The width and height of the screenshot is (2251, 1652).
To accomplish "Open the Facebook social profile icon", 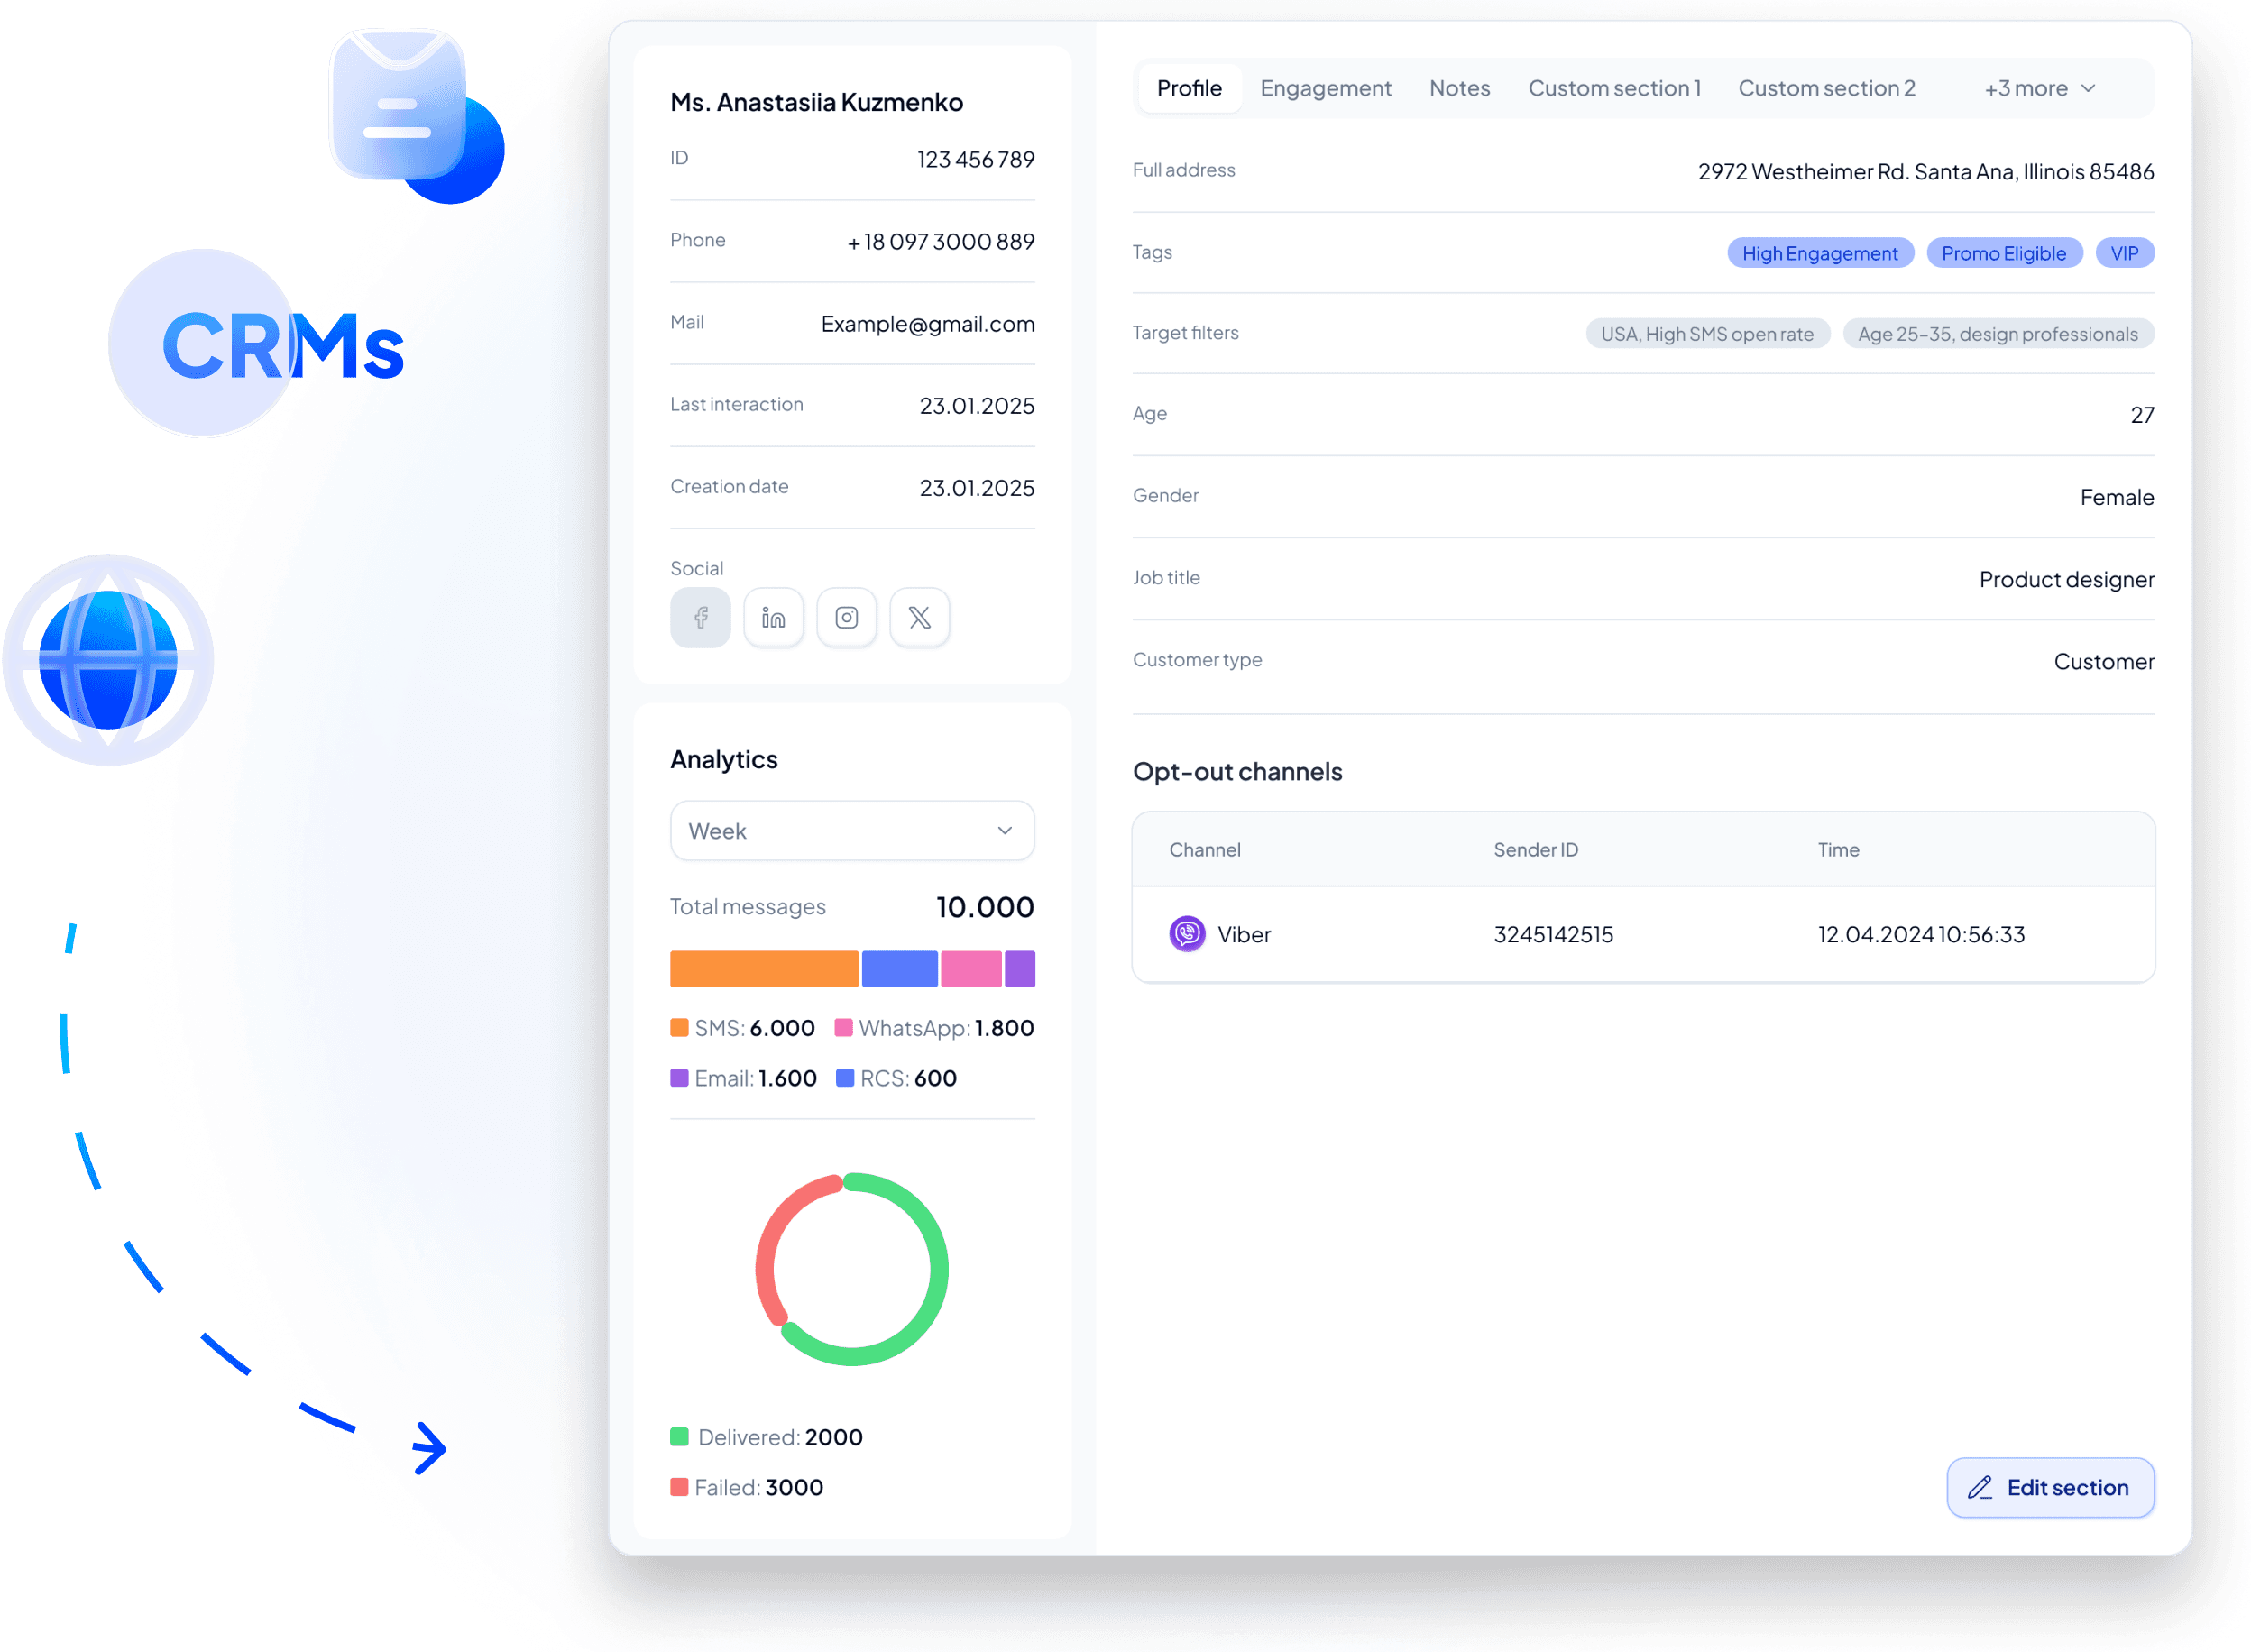I will [x=700, y=618].
